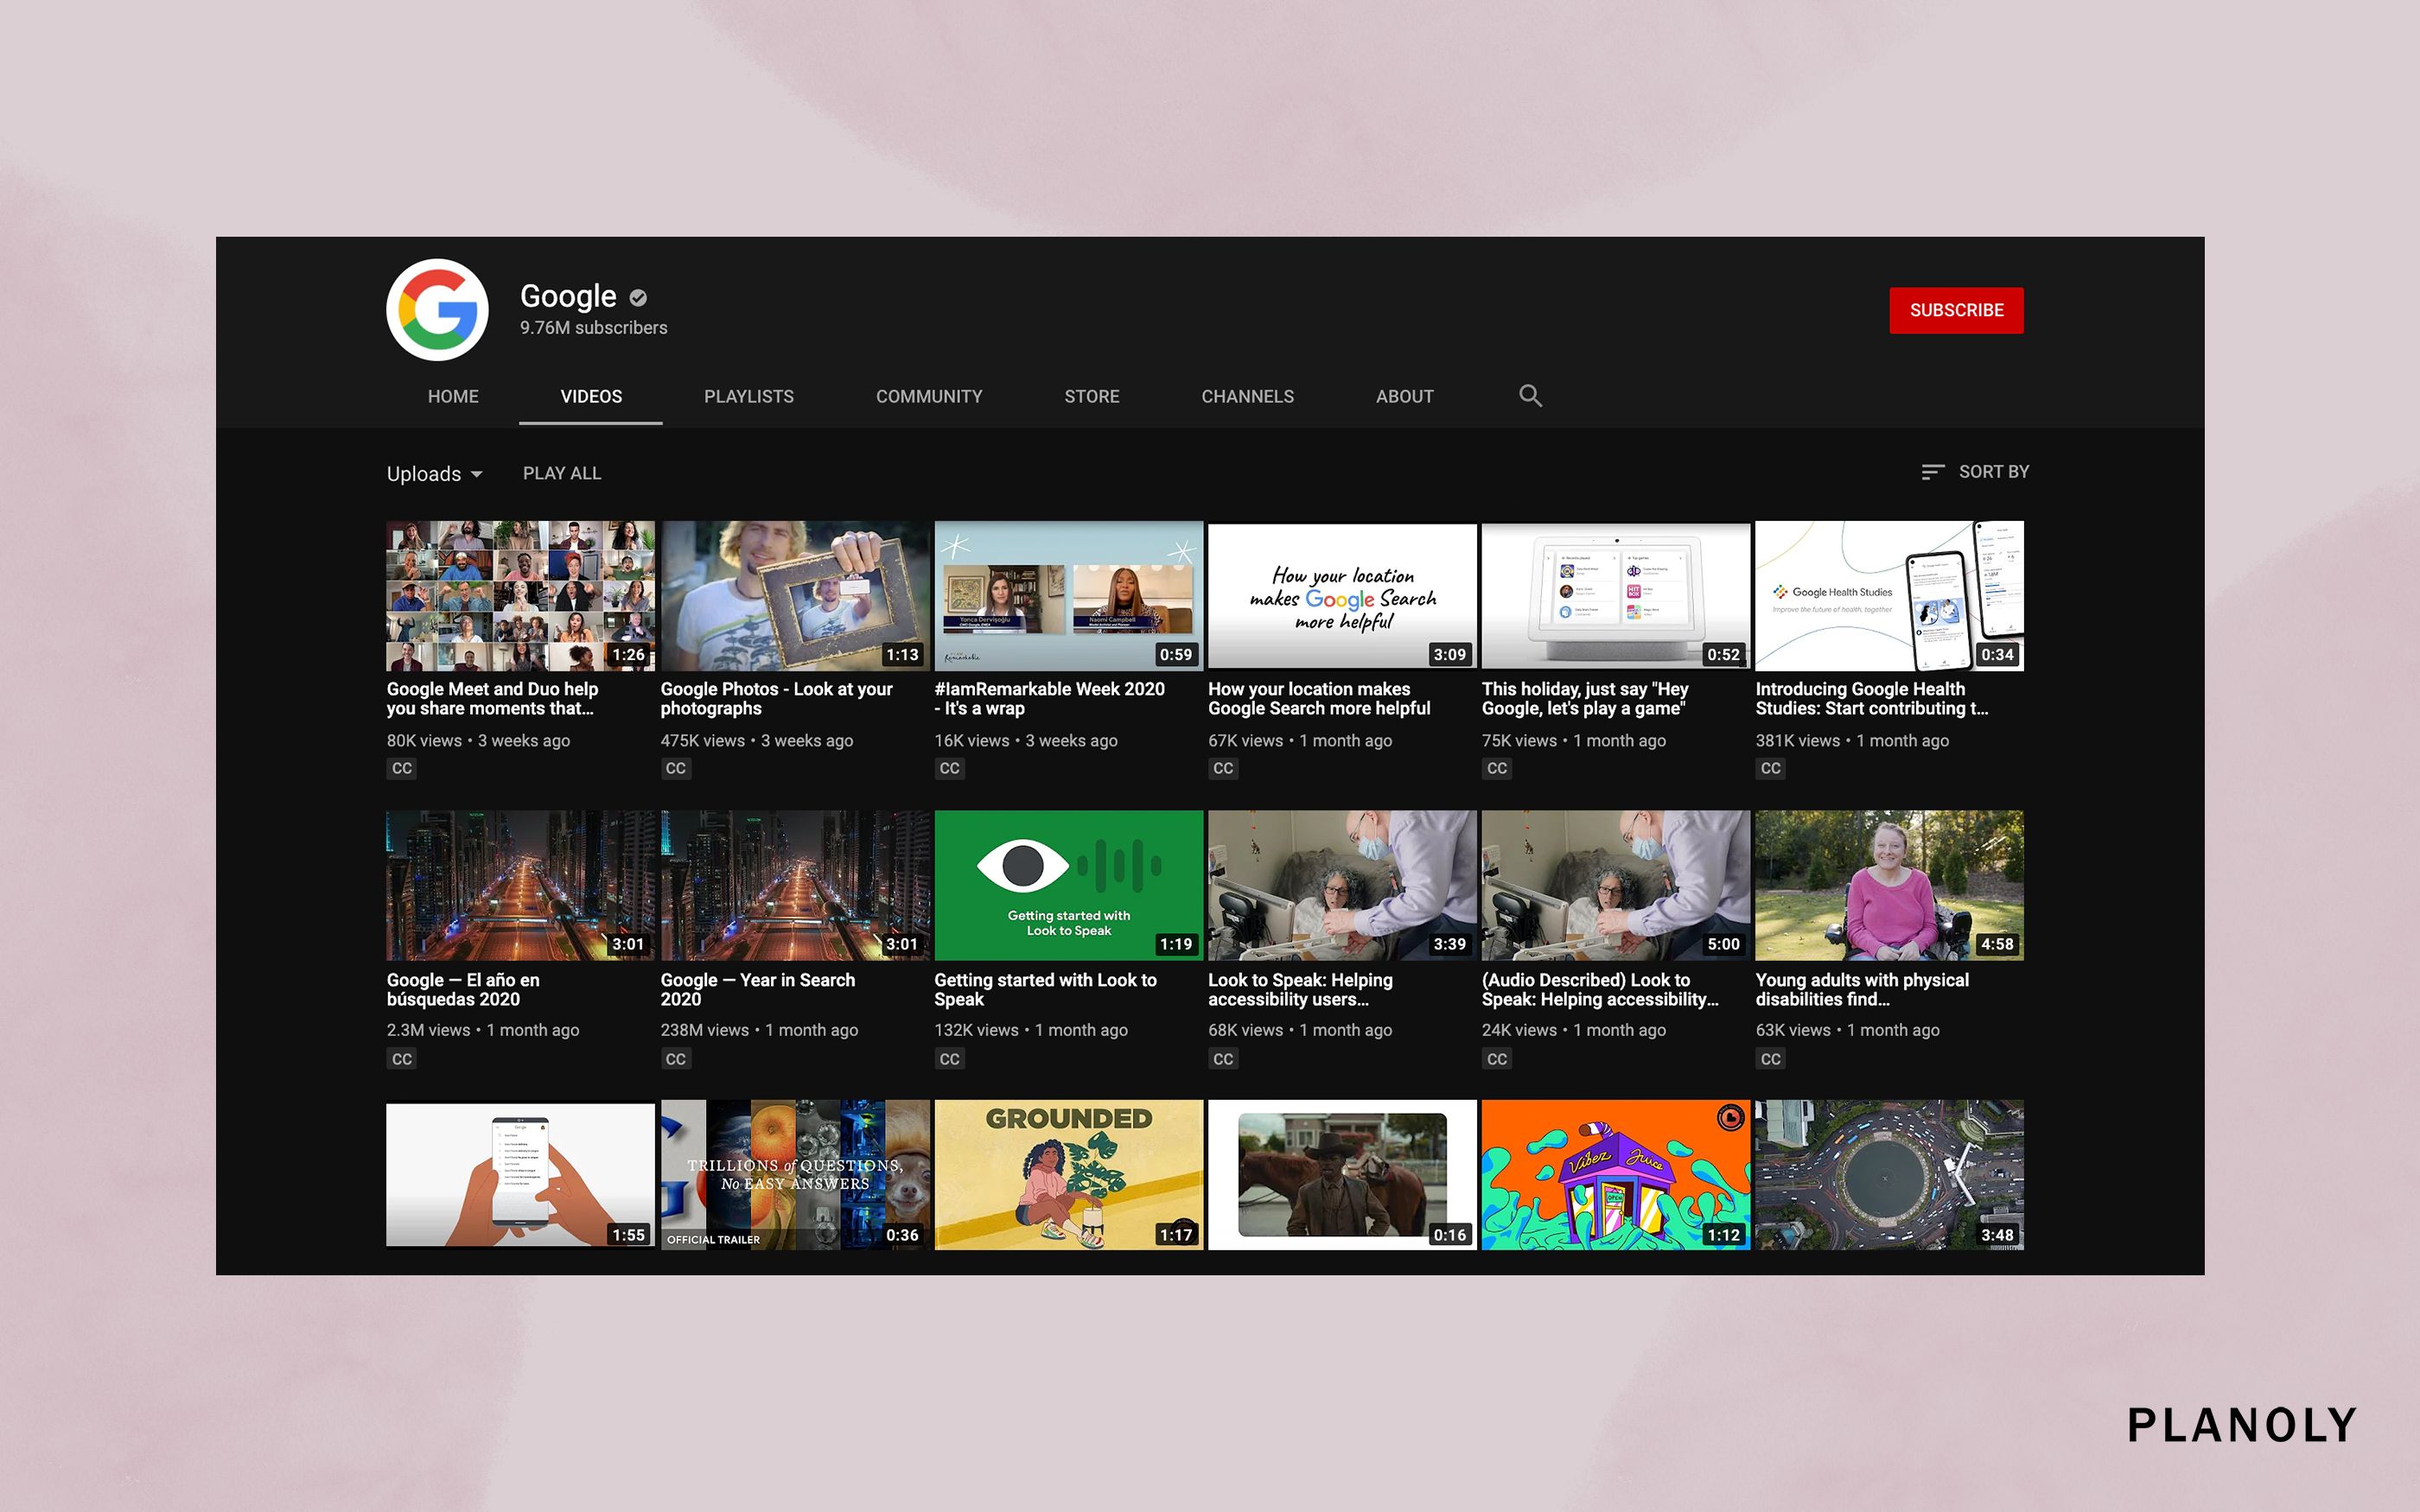Screen dimensions: 2420x1512
Task: Click the Sort By filter icon
Action: pos(1932,472)
